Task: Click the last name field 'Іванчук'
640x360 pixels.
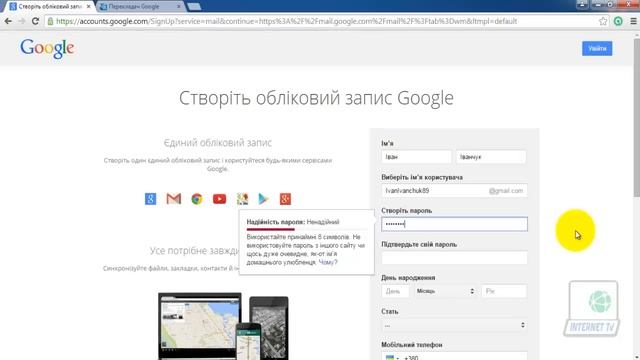Action: [x=491, y=157]
